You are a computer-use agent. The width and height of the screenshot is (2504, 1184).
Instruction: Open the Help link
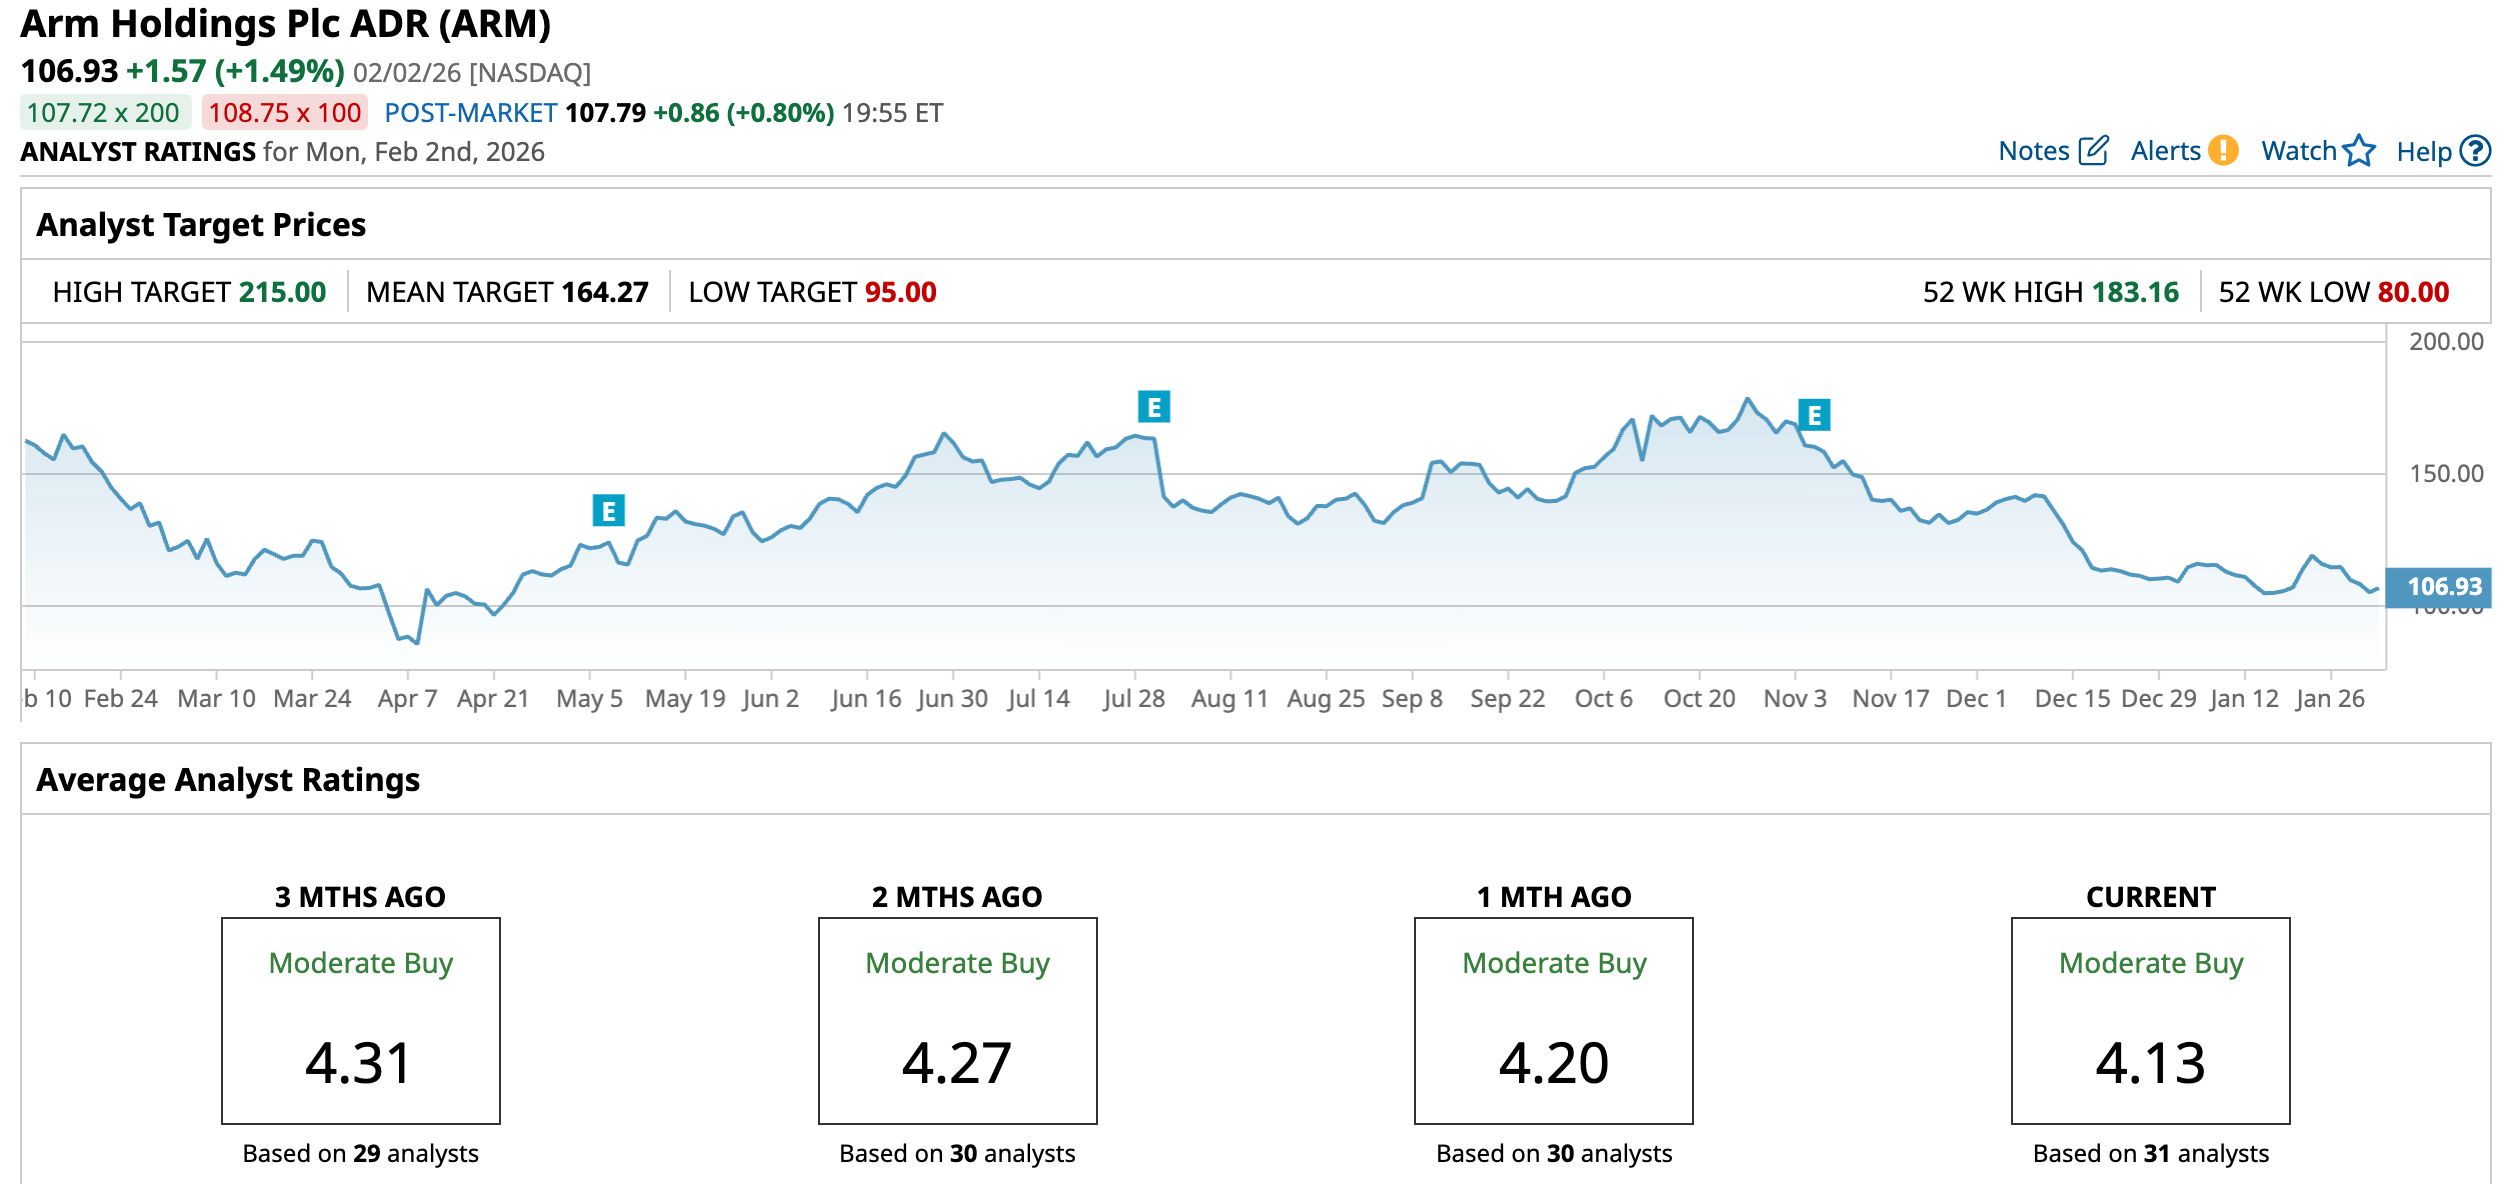(x=2423, y=152)
